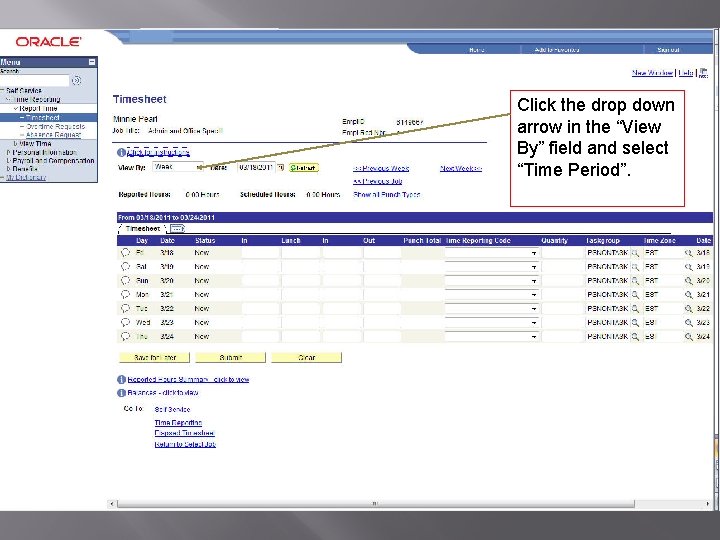Click the comment bubble icon for Wed 3/23
720x540 pixels.
click(x=125, y=322)
